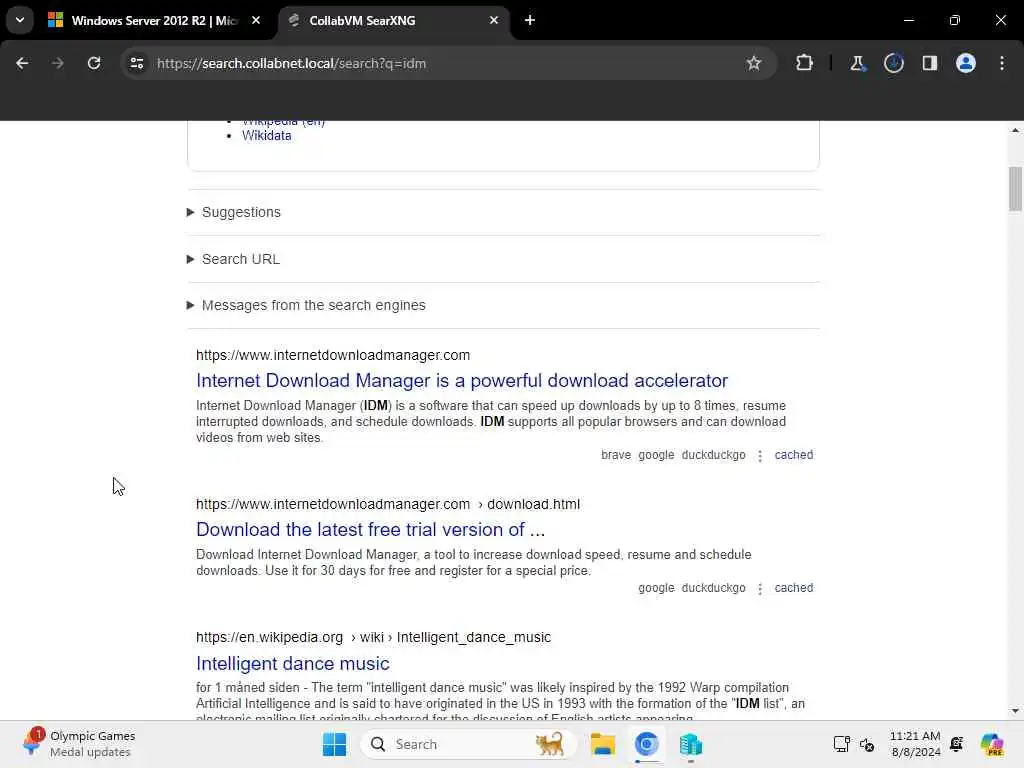1024x768 pixels.
Task: Open Internet Download Manager powerful accelerator result
Action: (462, 381)
